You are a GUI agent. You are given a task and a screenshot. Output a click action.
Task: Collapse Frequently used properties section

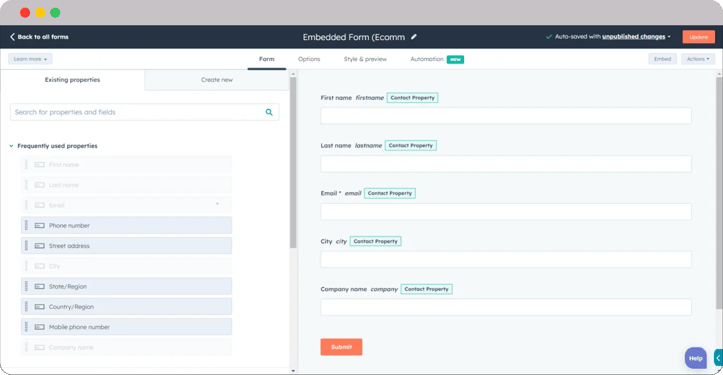click(x=12, y=146)
